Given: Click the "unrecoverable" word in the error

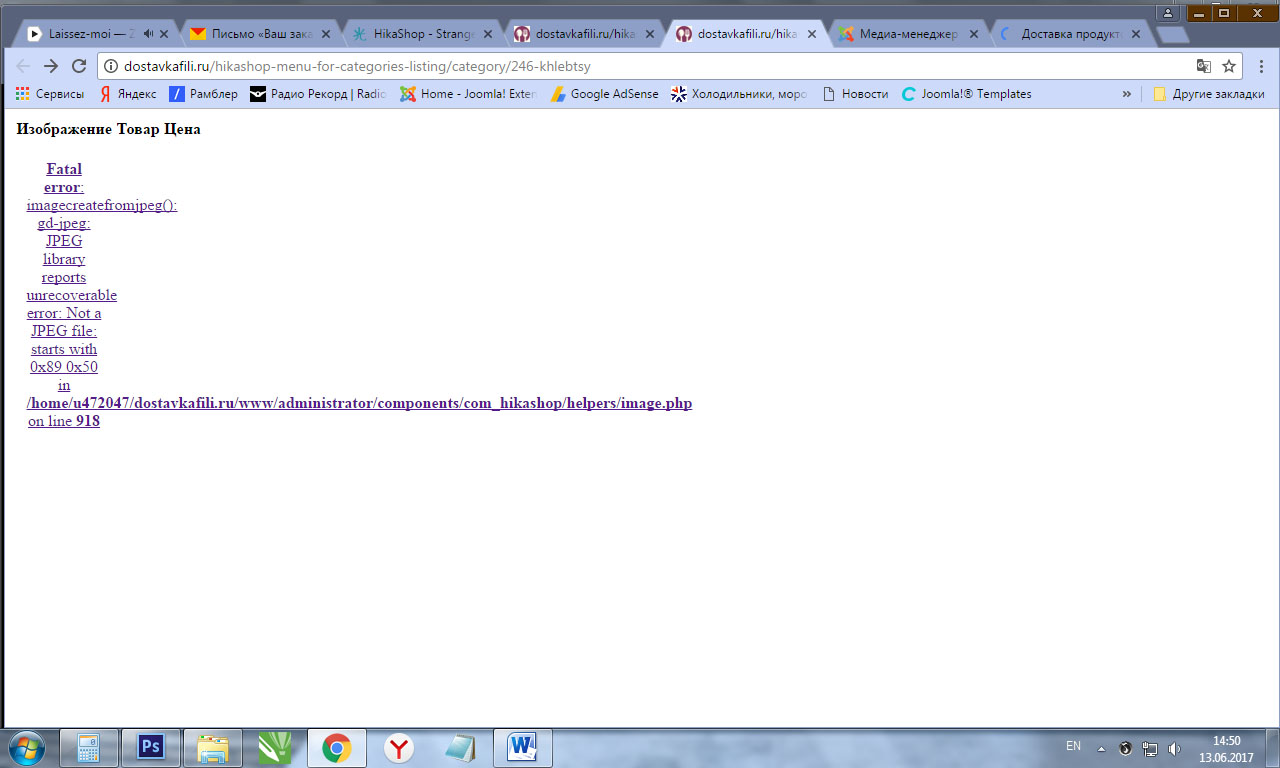Looking at the screenshot, I should coord(72,295).
